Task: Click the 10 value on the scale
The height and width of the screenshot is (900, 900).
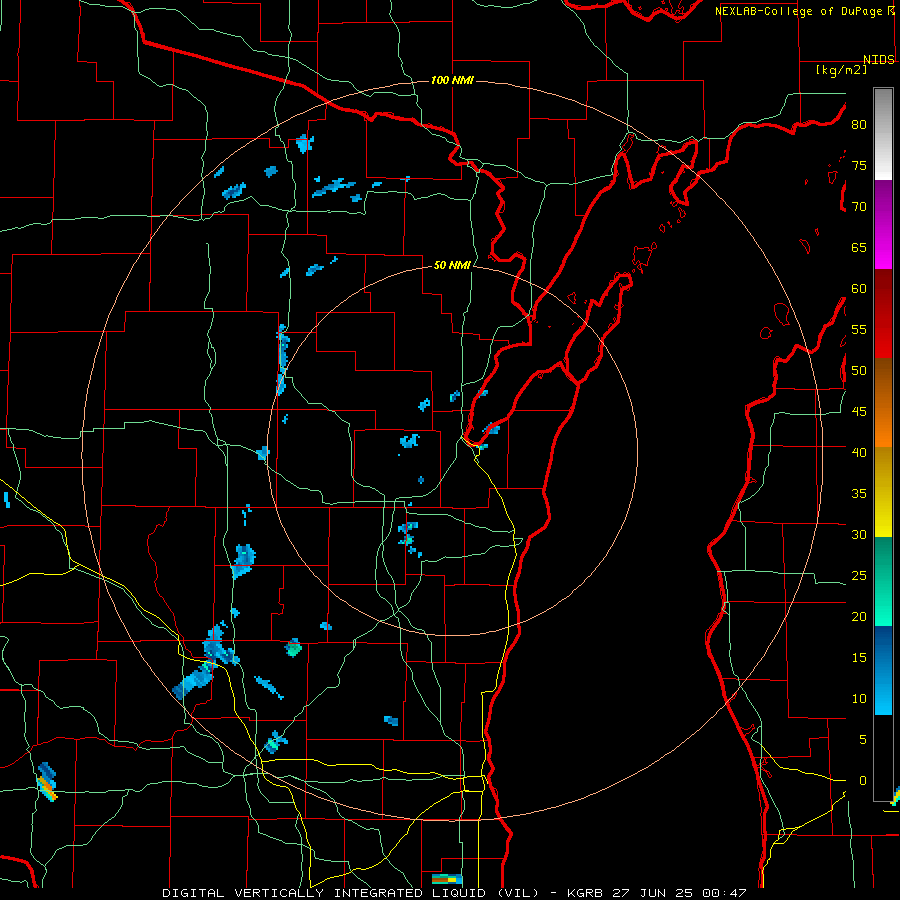Action: pos(859,699)
